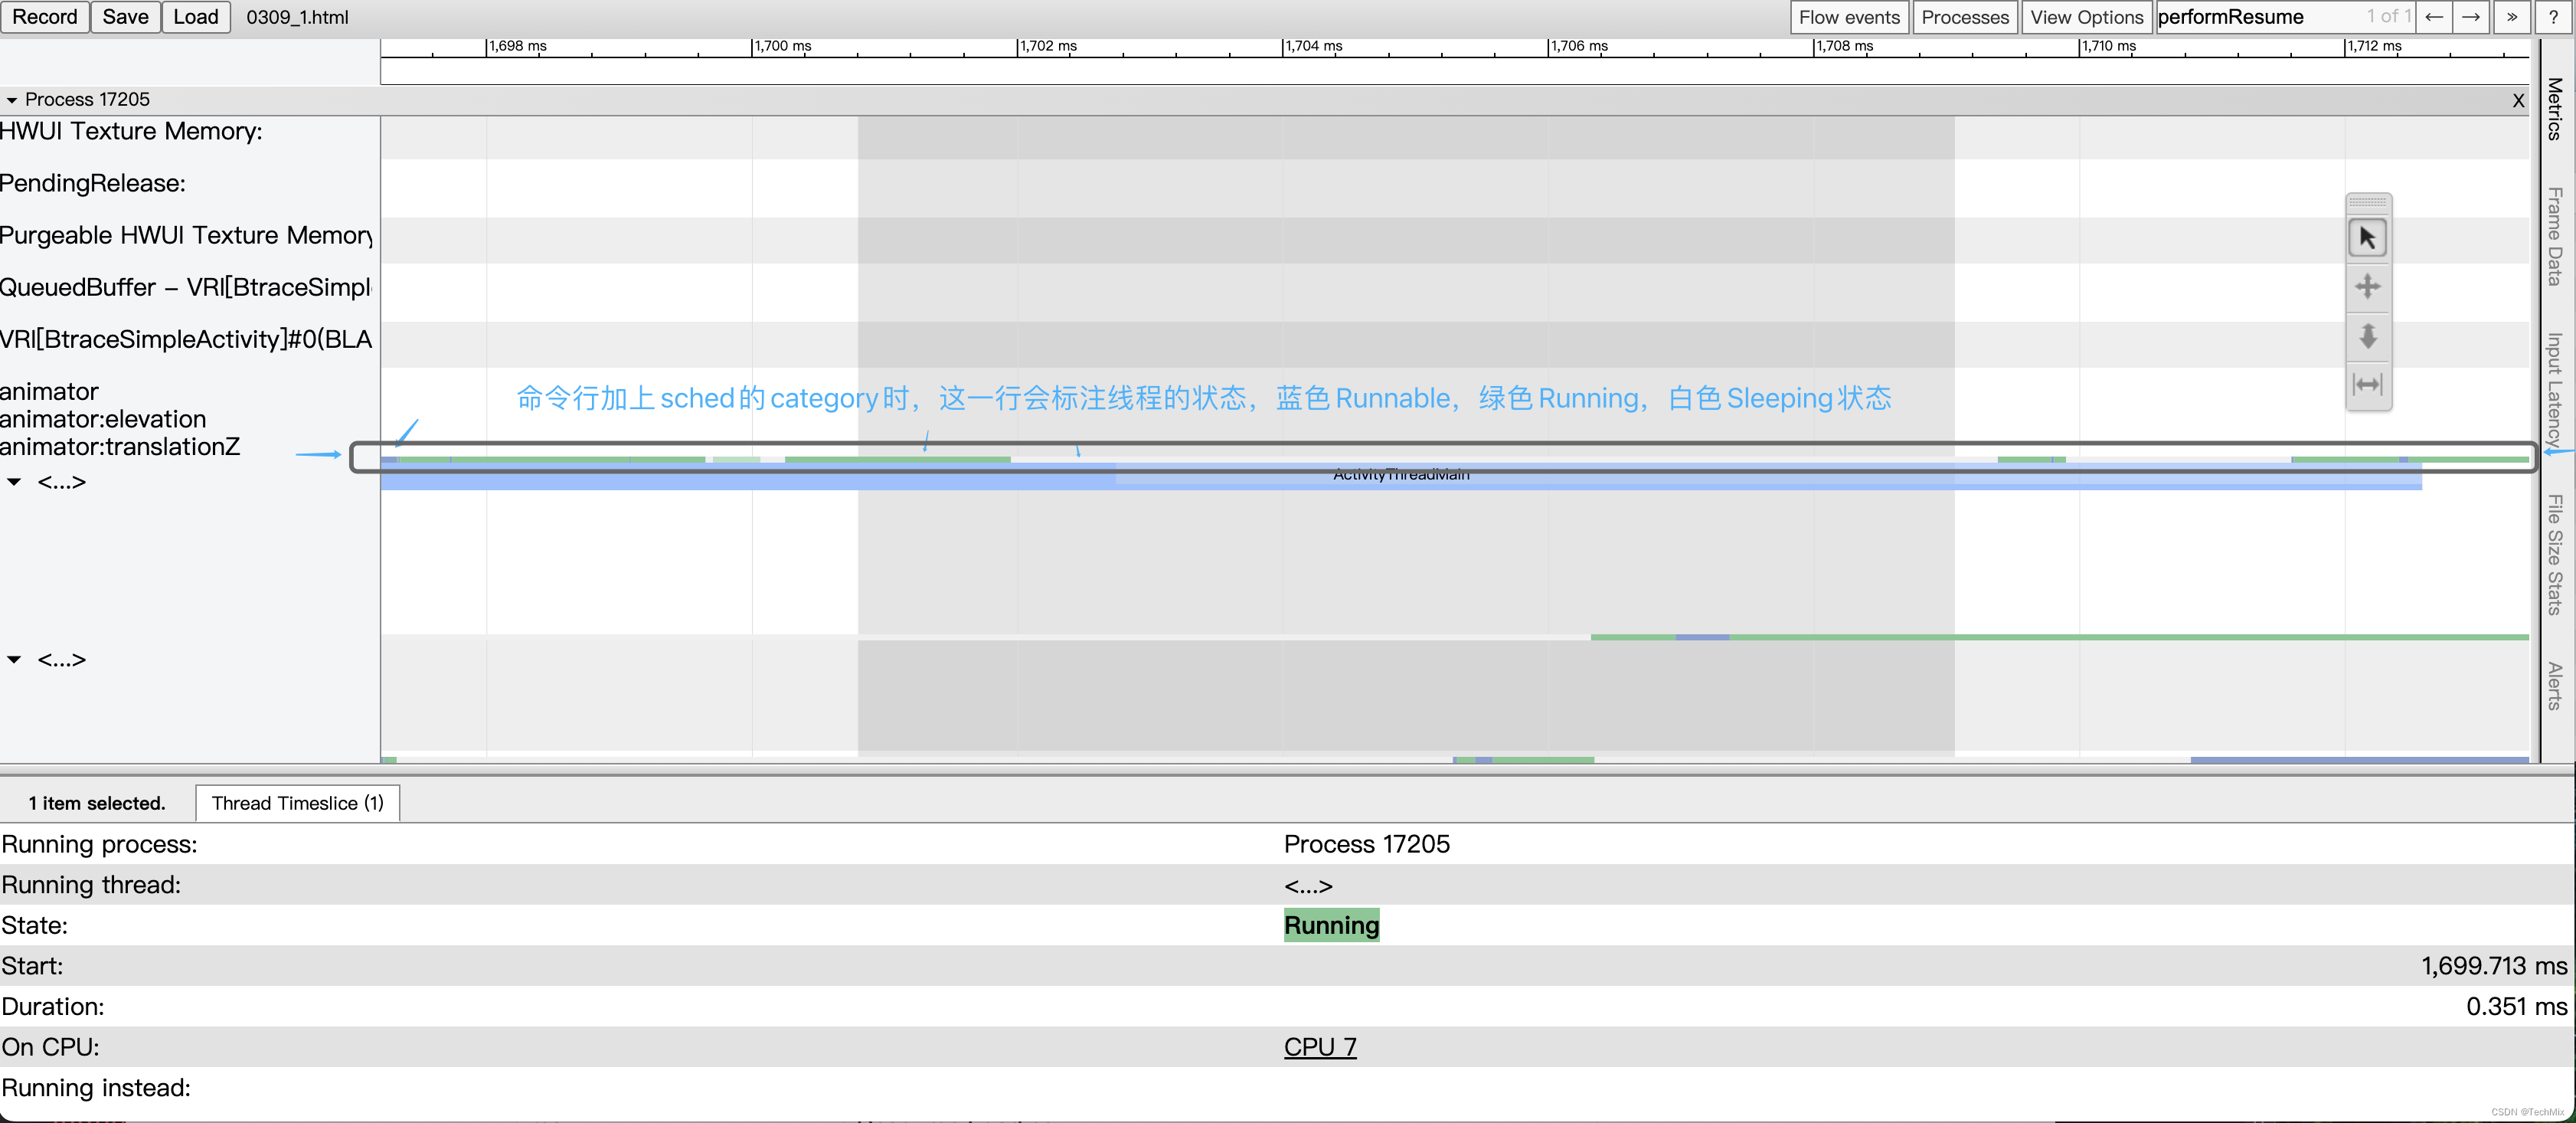Click the double chevron toggle button
Image resolution: width=2576 pixels, height=1123 pixels.
[2512, 17]
